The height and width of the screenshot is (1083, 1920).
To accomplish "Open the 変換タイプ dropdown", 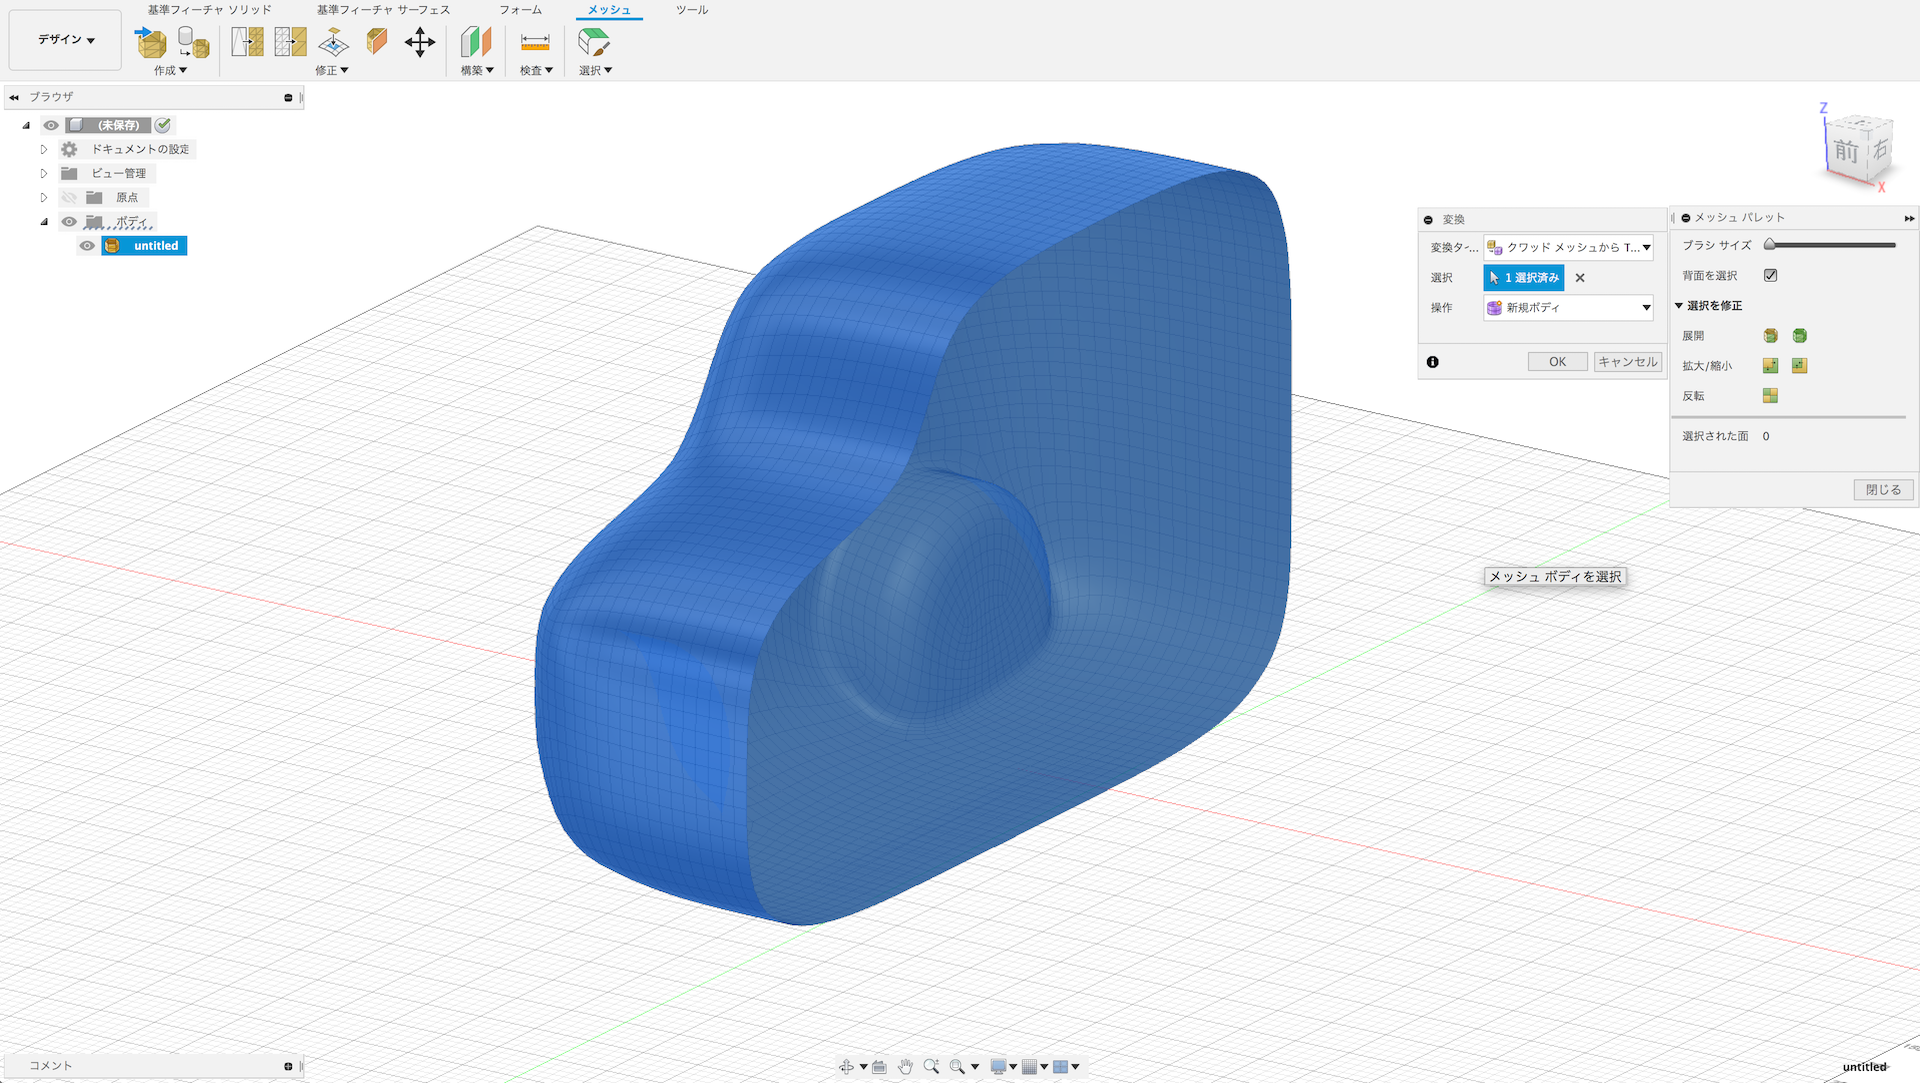I will pos(1567,247).
